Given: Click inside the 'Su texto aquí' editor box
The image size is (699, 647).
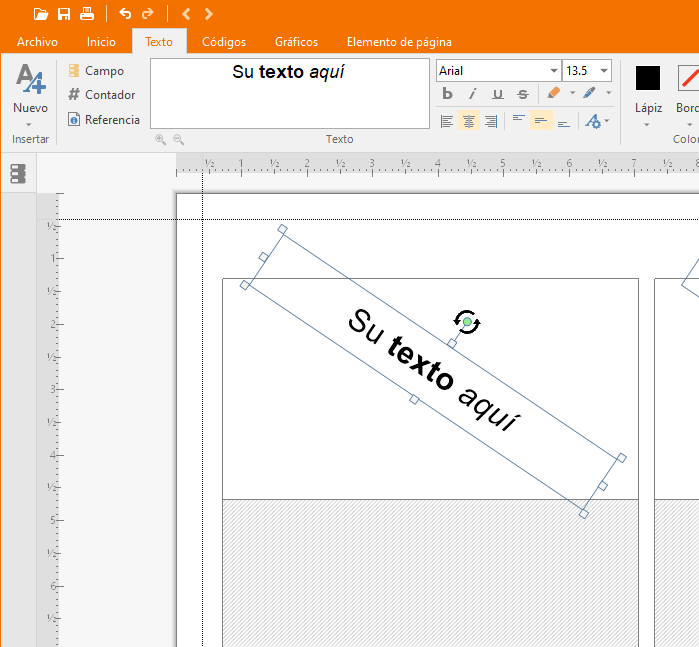Looking at the screenshot, I should tap(289, 94).
